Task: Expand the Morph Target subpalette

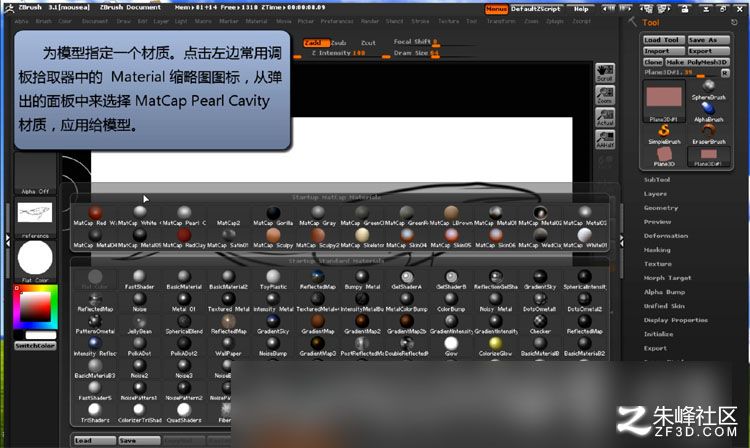Action: (667, 278)
